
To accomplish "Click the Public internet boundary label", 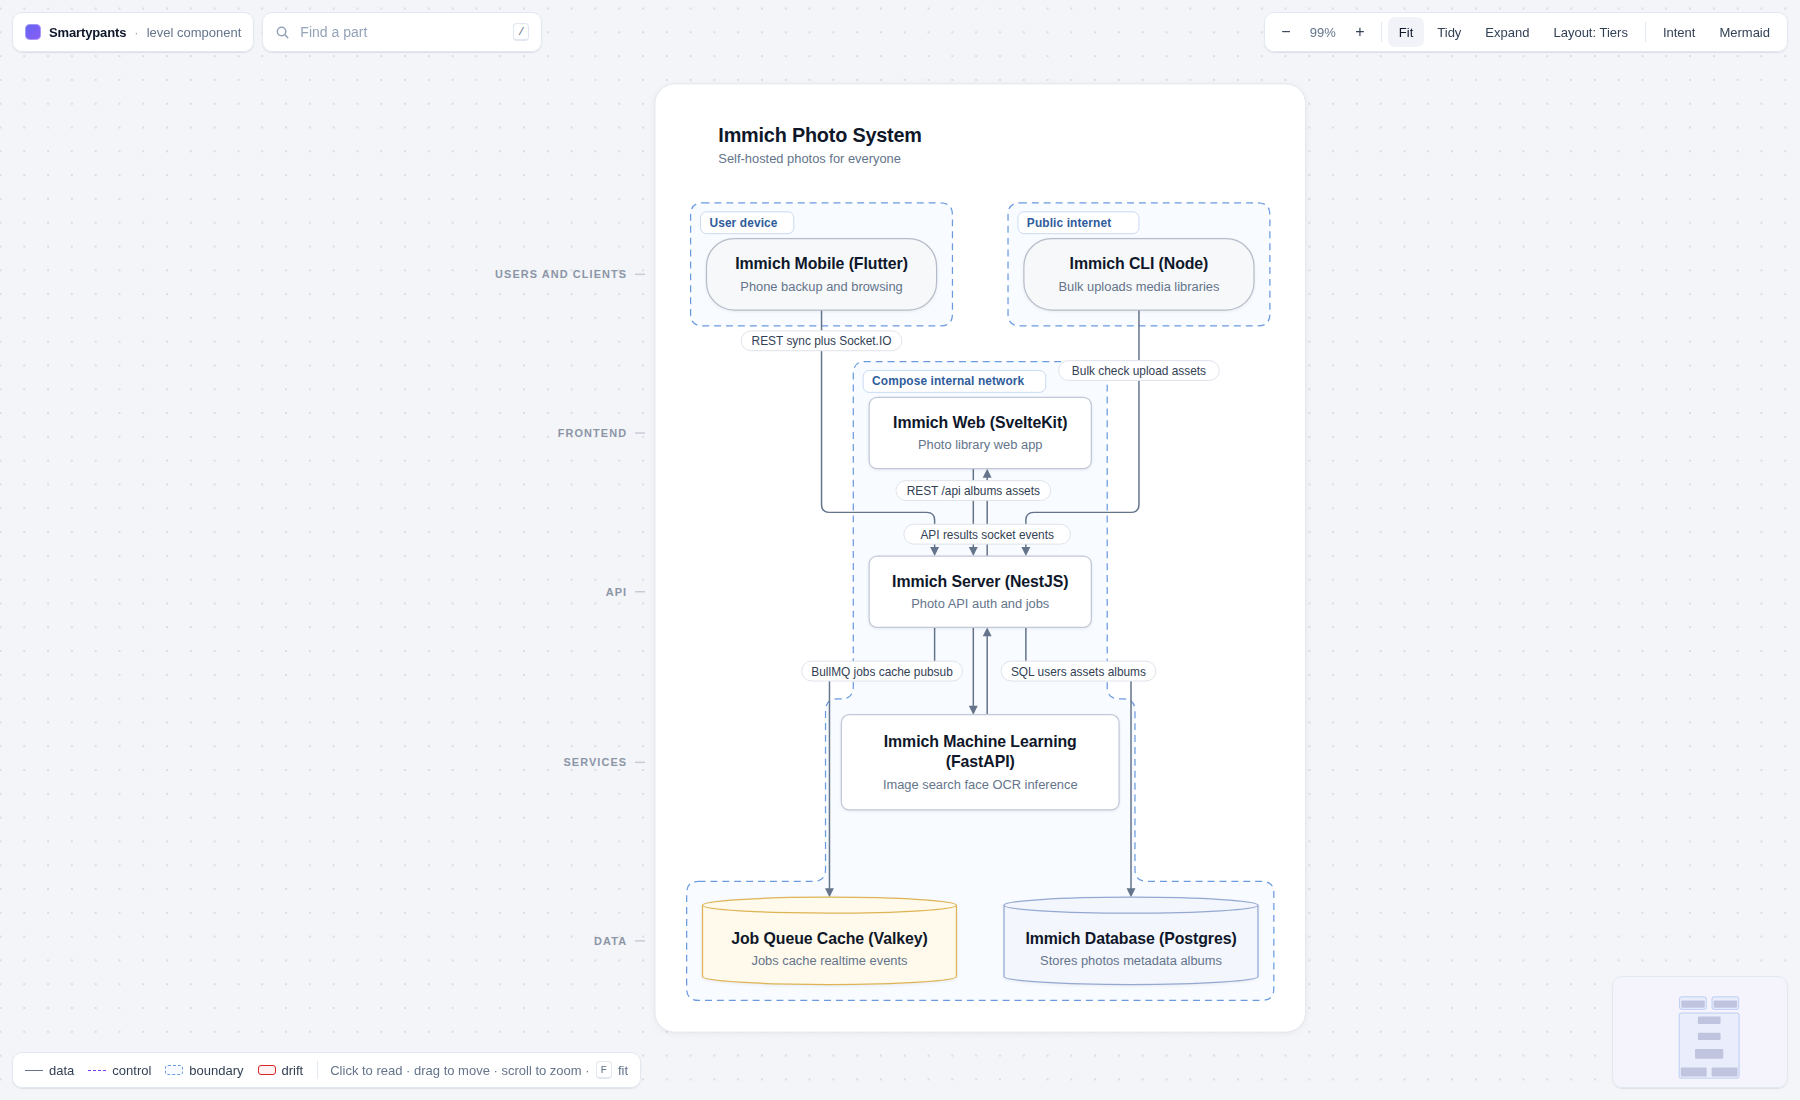I will pos(1078,223).
